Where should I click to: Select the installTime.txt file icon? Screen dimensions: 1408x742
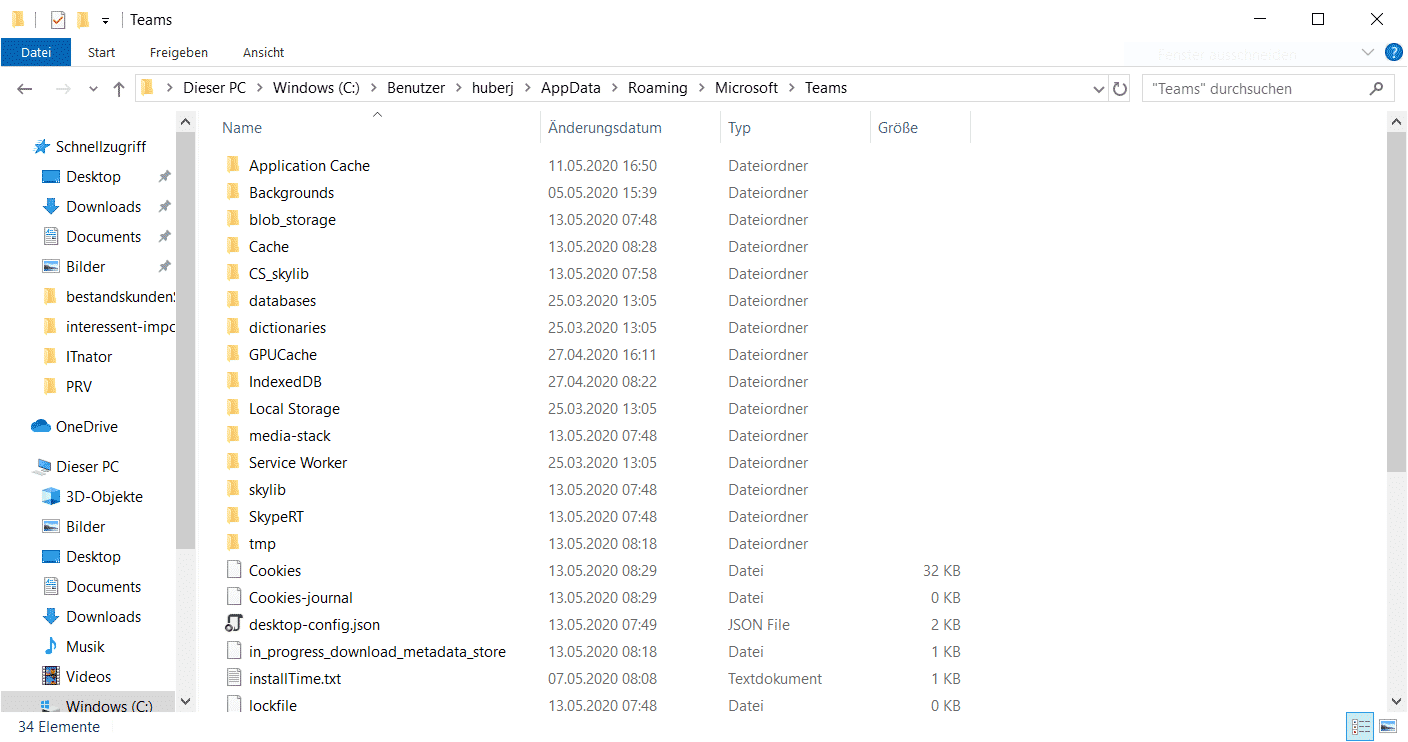point(233,678)
